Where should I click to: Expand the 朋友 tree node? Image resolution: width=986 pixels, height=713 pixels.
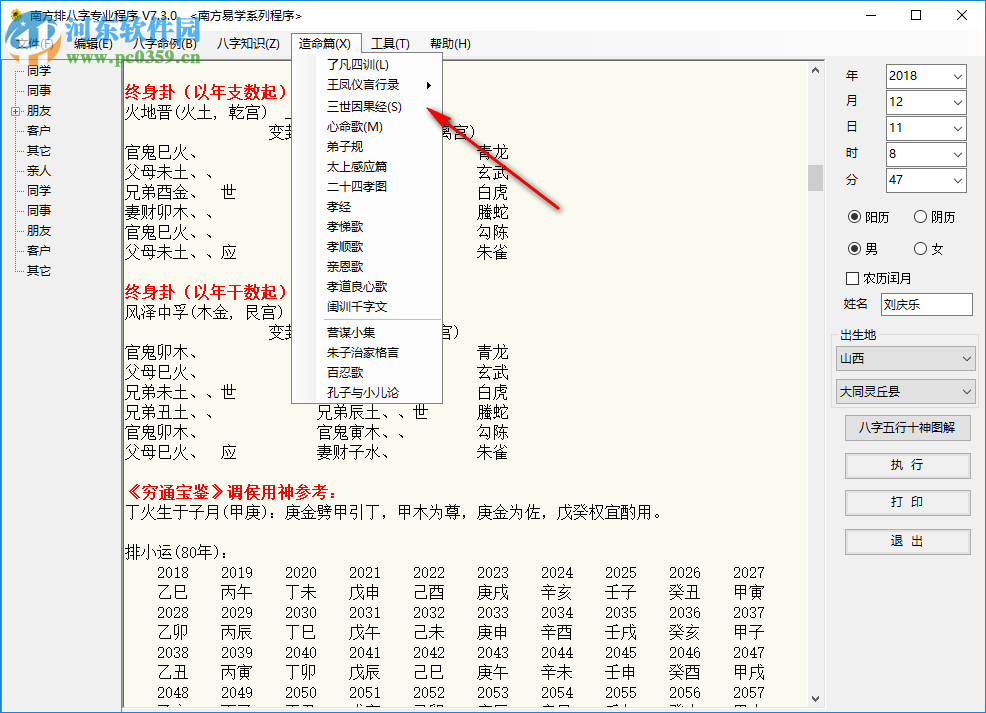click(x=17, y=110)
